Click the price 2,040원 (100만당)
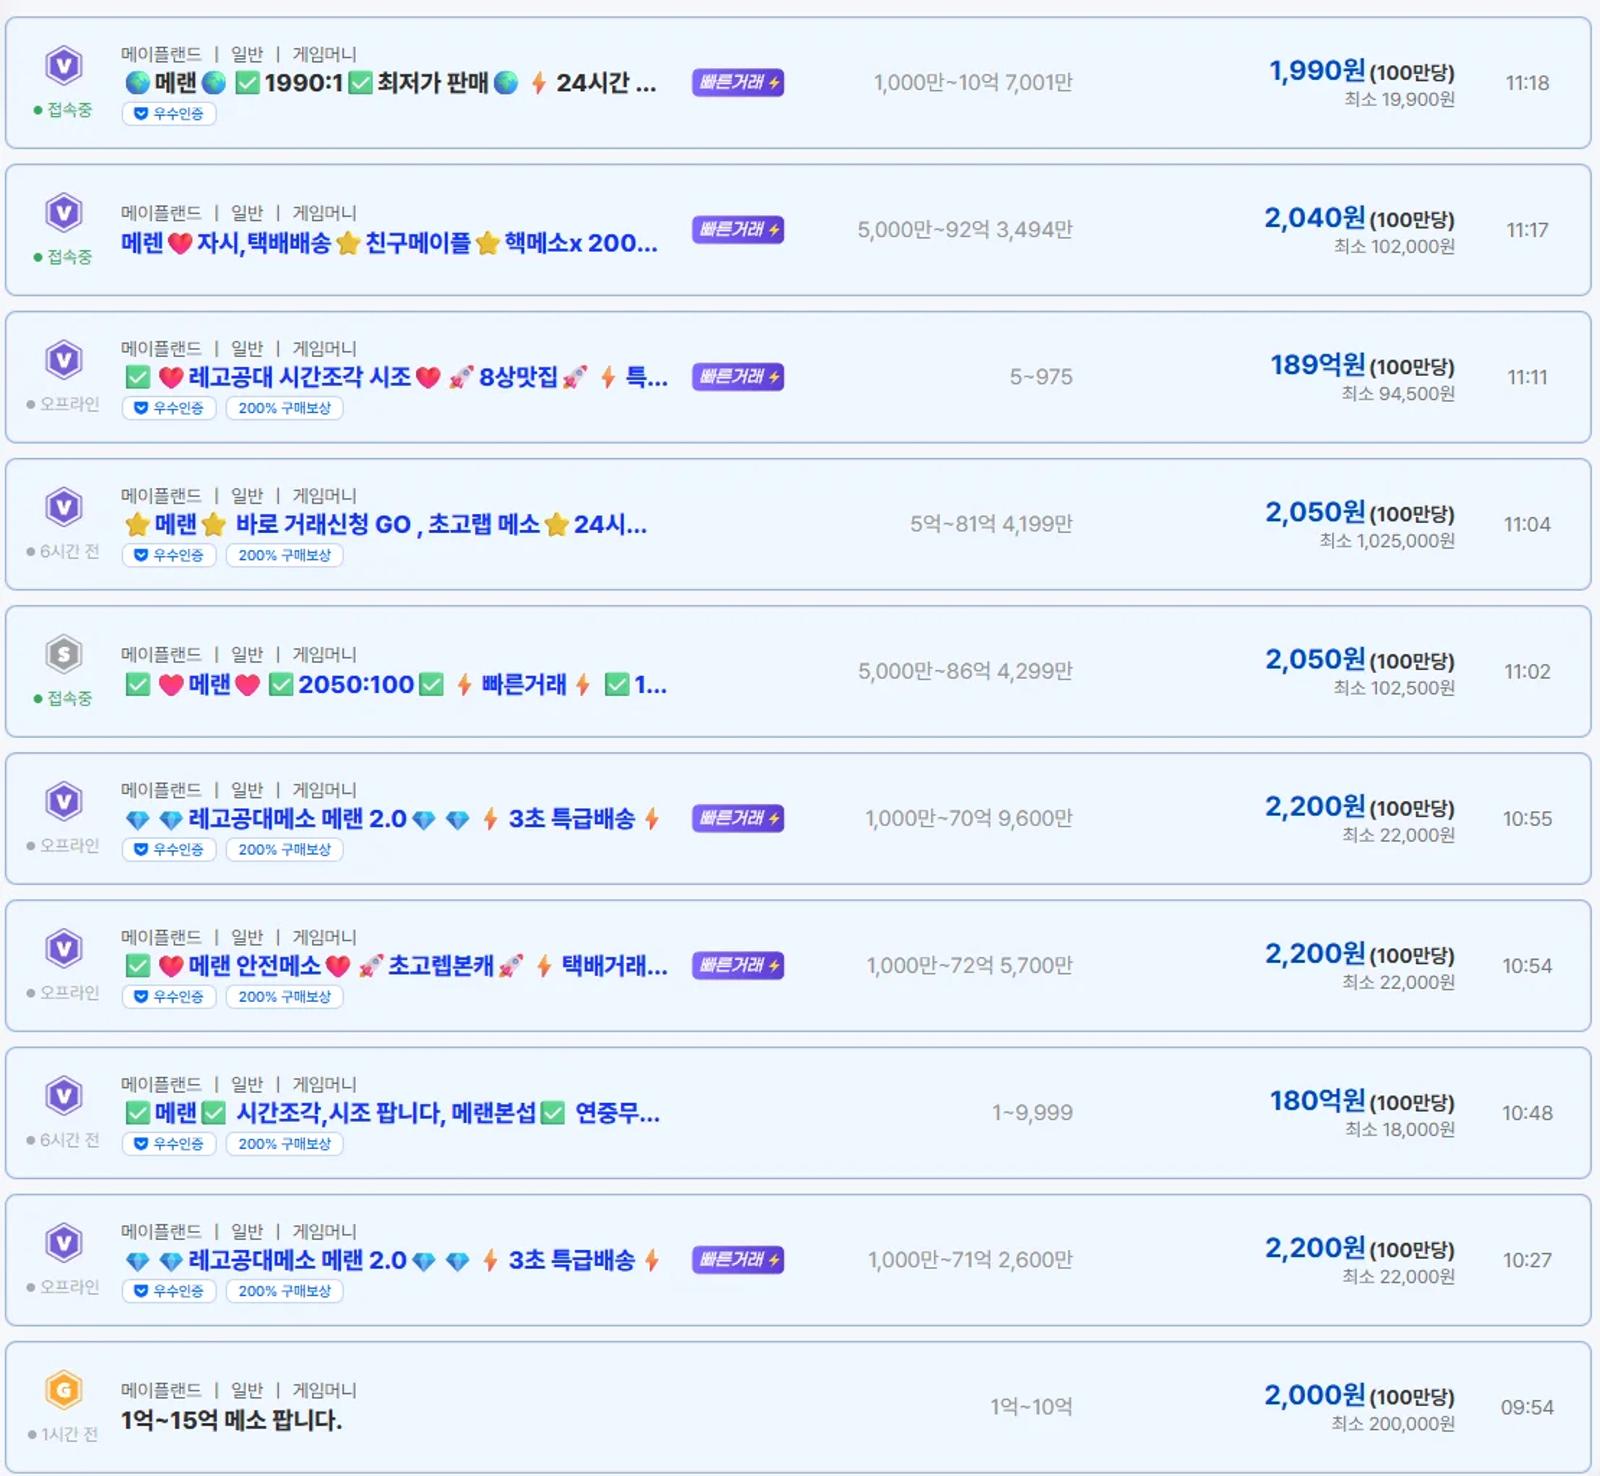 [1360, 218]
